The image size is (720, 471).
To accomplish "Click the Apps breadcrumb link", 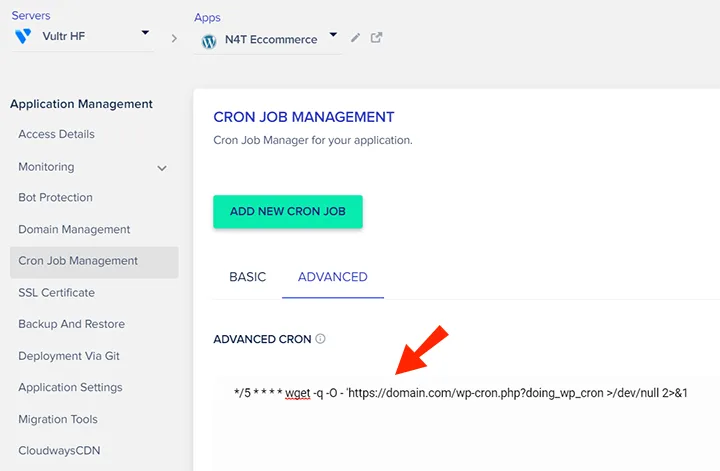I will [x=207, y=17].
